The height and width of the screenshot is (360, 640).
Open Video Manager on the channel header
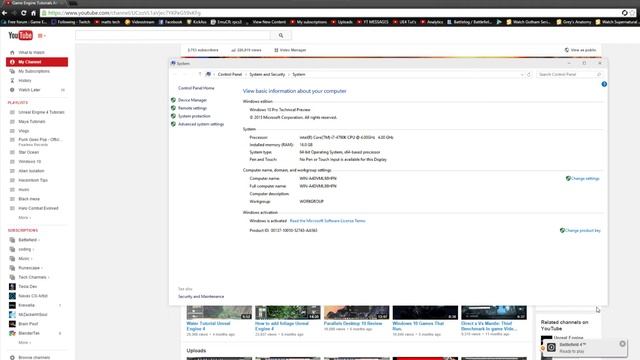tap(290, 50)
